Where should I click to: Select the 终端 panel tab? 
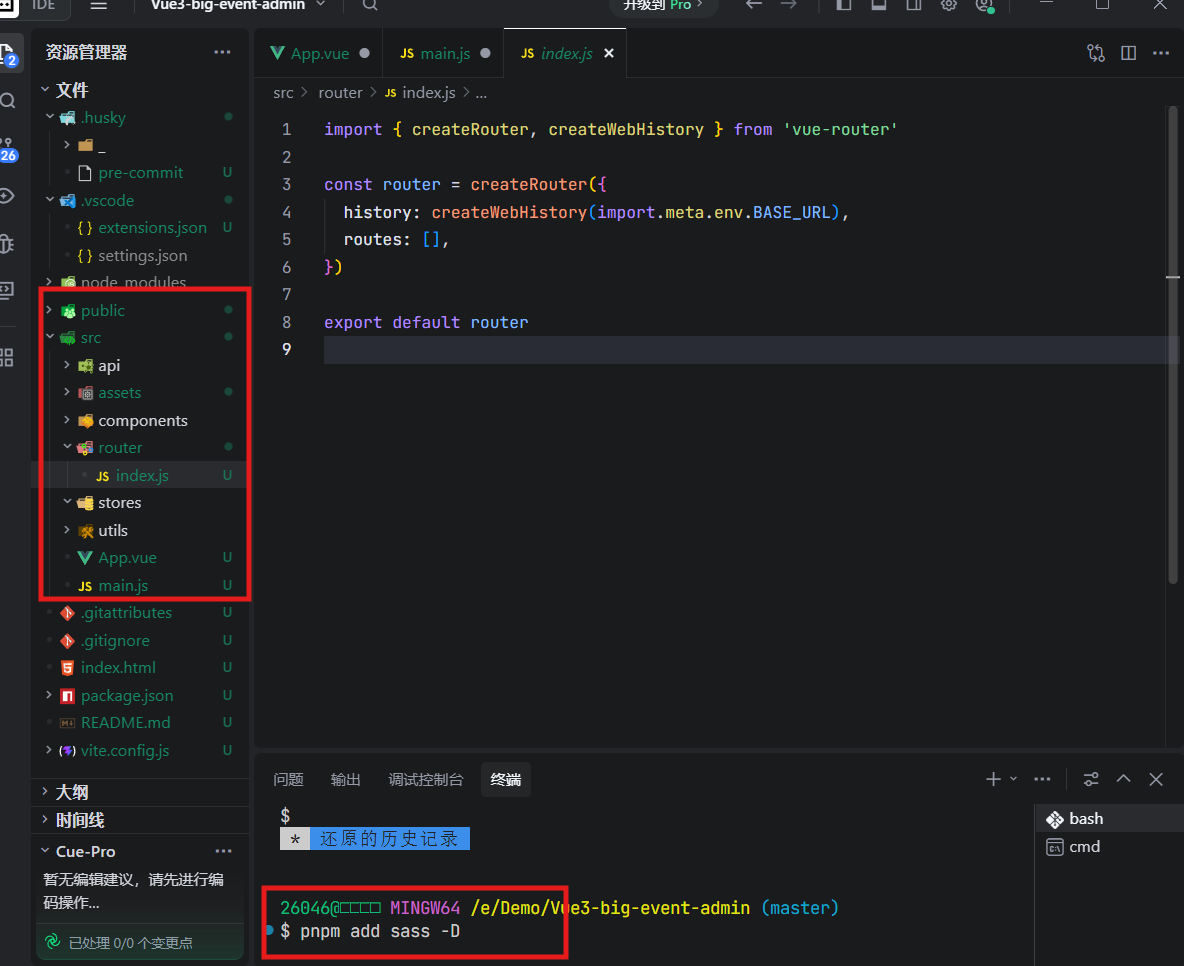pos(505,779)
